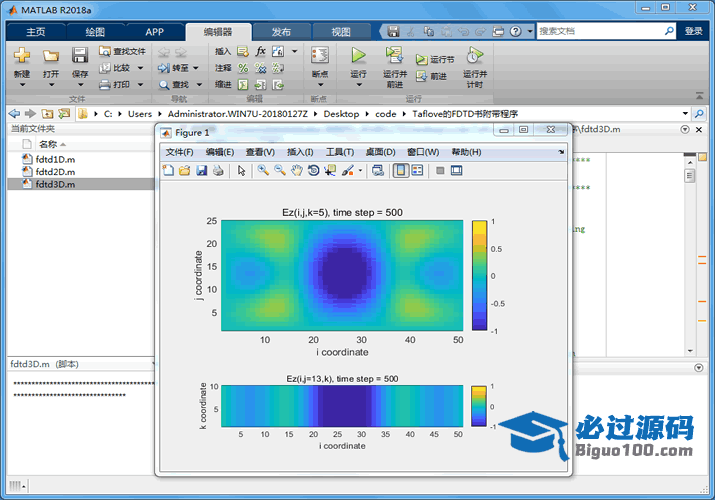Click the Open (打开) folder icon
Image resolution: width=715 pixels, height=500 pixels.
tap(51, 56)
